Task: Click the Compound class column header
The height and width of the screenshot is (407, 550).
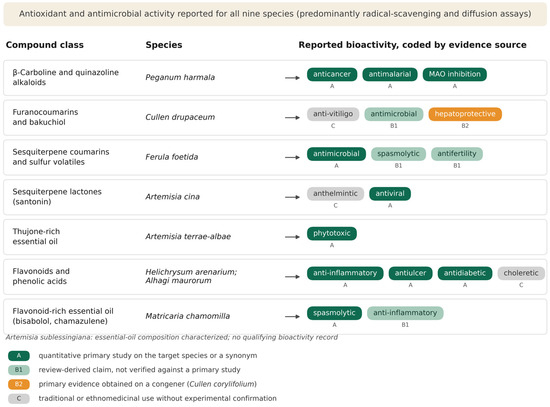Action: [x=45, y=45]
